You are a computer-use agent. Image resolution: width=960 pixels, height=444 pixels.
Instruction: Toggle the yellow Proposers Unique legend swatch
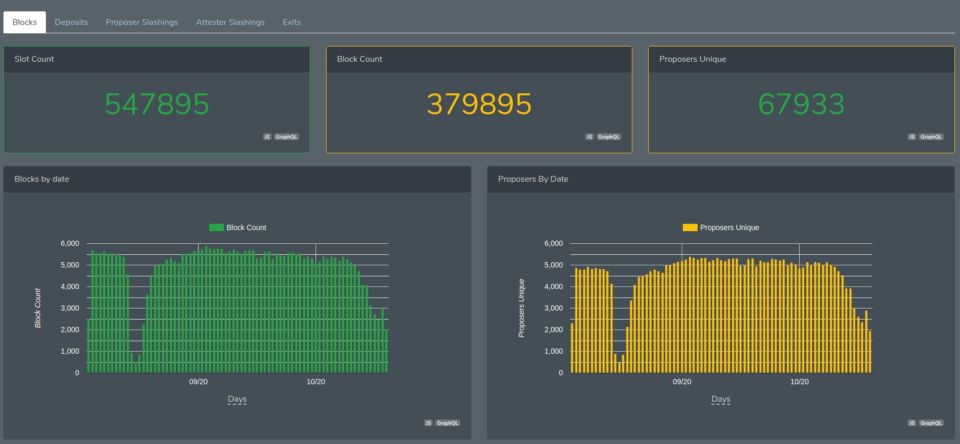point(690,227)
